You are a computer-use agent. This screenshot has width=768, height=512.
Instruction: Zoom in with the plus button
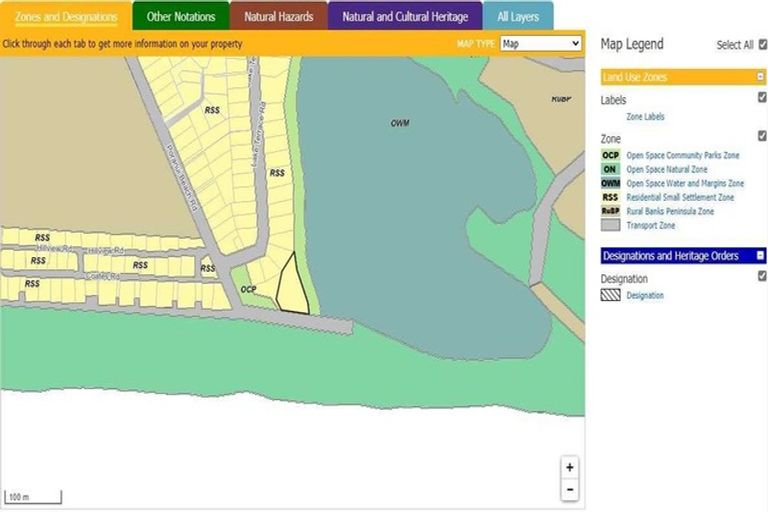569,467
